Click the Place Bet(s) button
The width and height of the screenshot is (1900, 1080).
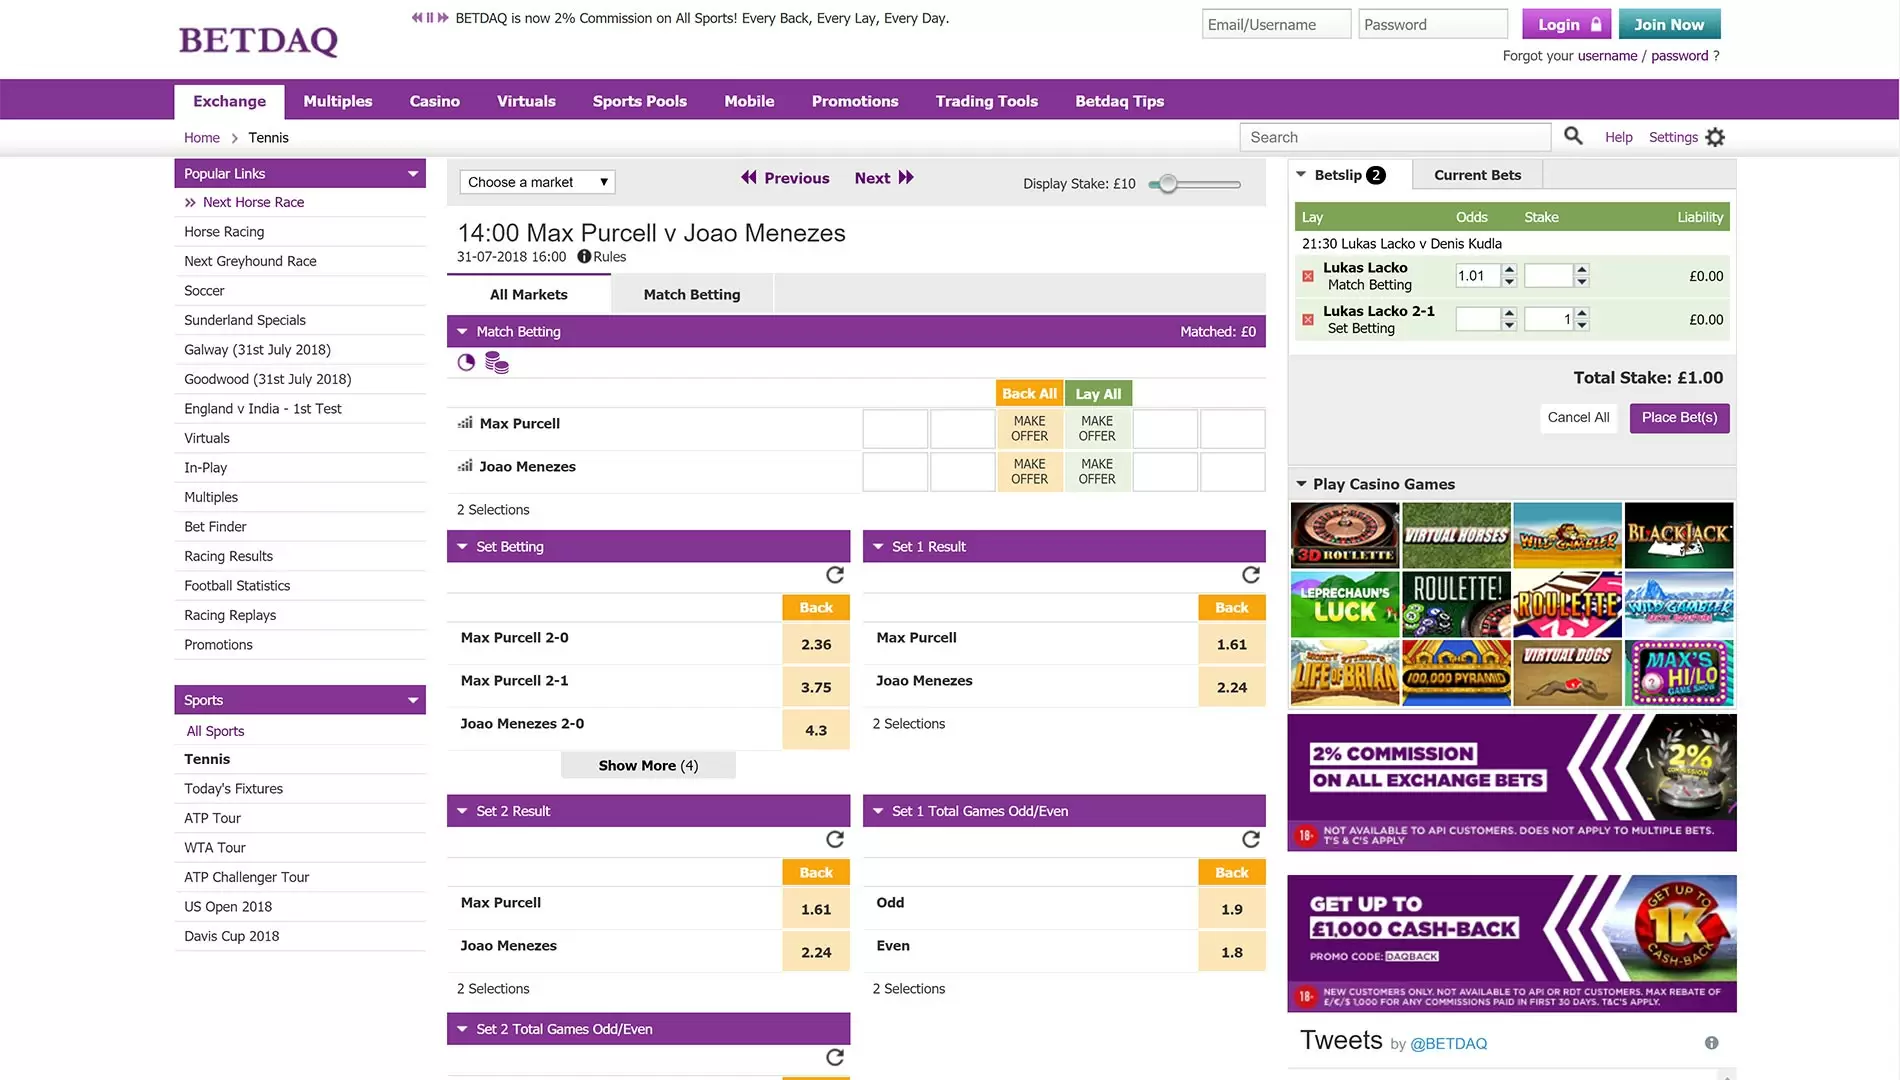click(1679, 418)
